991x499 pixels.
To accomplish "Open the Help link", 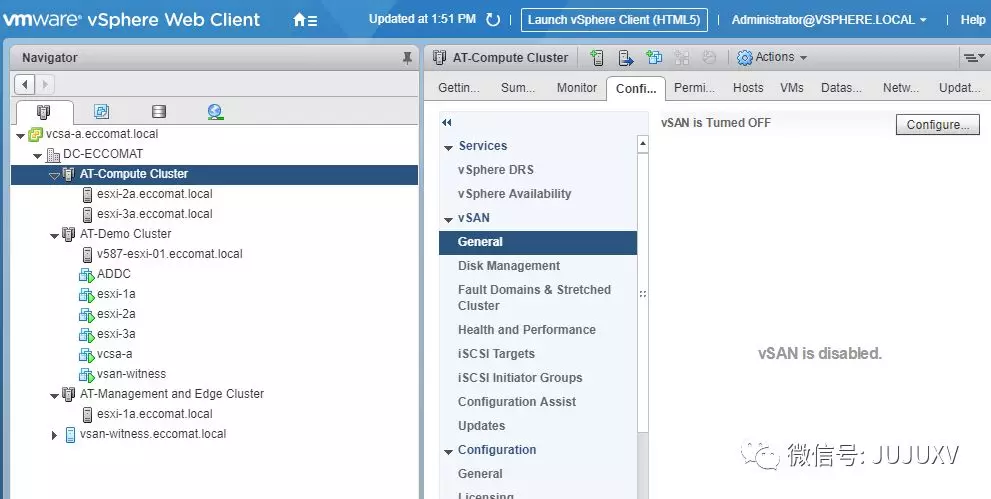I will (973, 20).
